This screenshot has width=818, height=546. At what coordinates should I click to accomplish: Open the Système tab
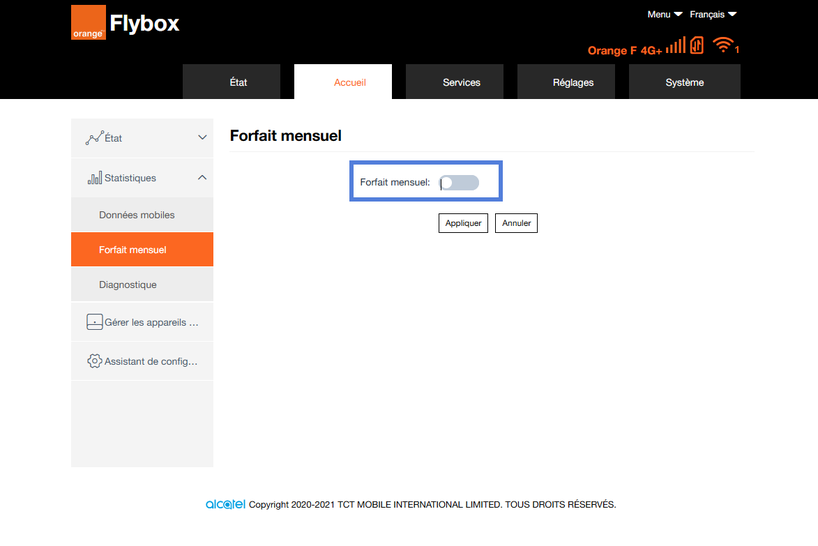(684, 82)
